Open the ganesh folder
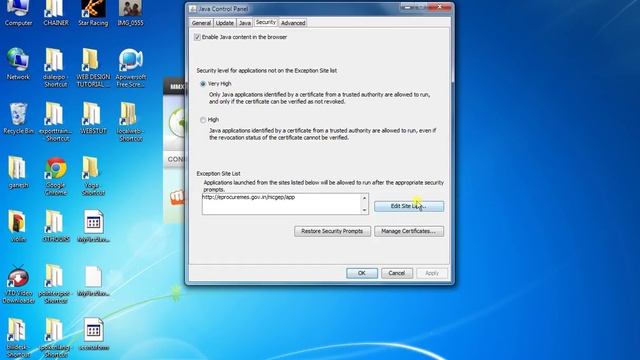 18,172
